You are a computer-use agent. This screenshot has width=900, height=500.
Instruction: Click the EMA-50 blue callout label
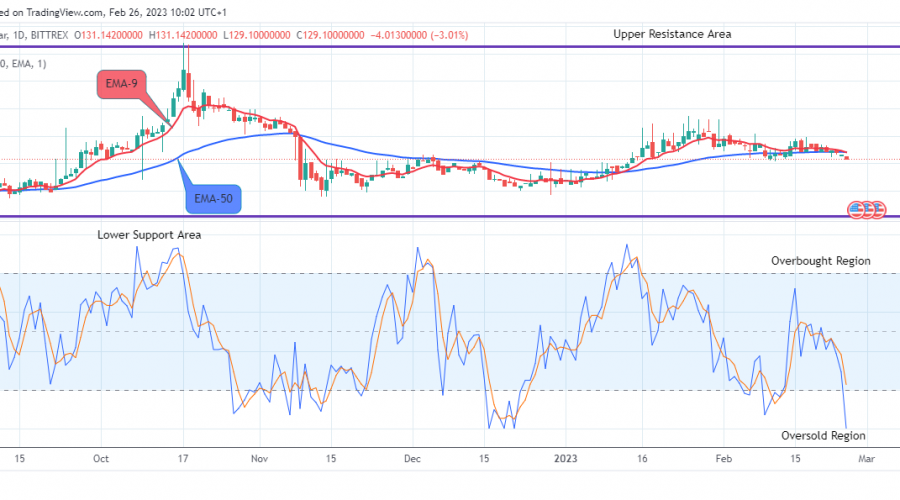pyautogui.click(x=214, y=199)
